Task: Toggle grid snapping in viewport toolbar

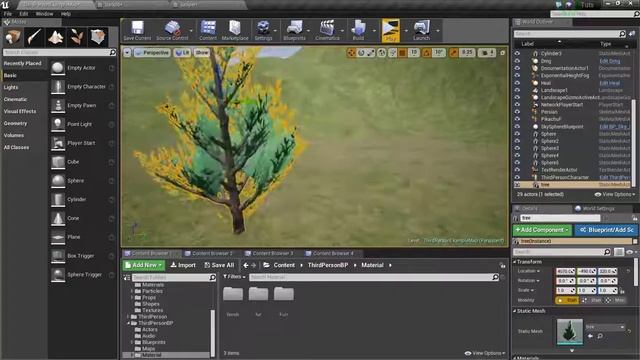Action: pos(402,53)
